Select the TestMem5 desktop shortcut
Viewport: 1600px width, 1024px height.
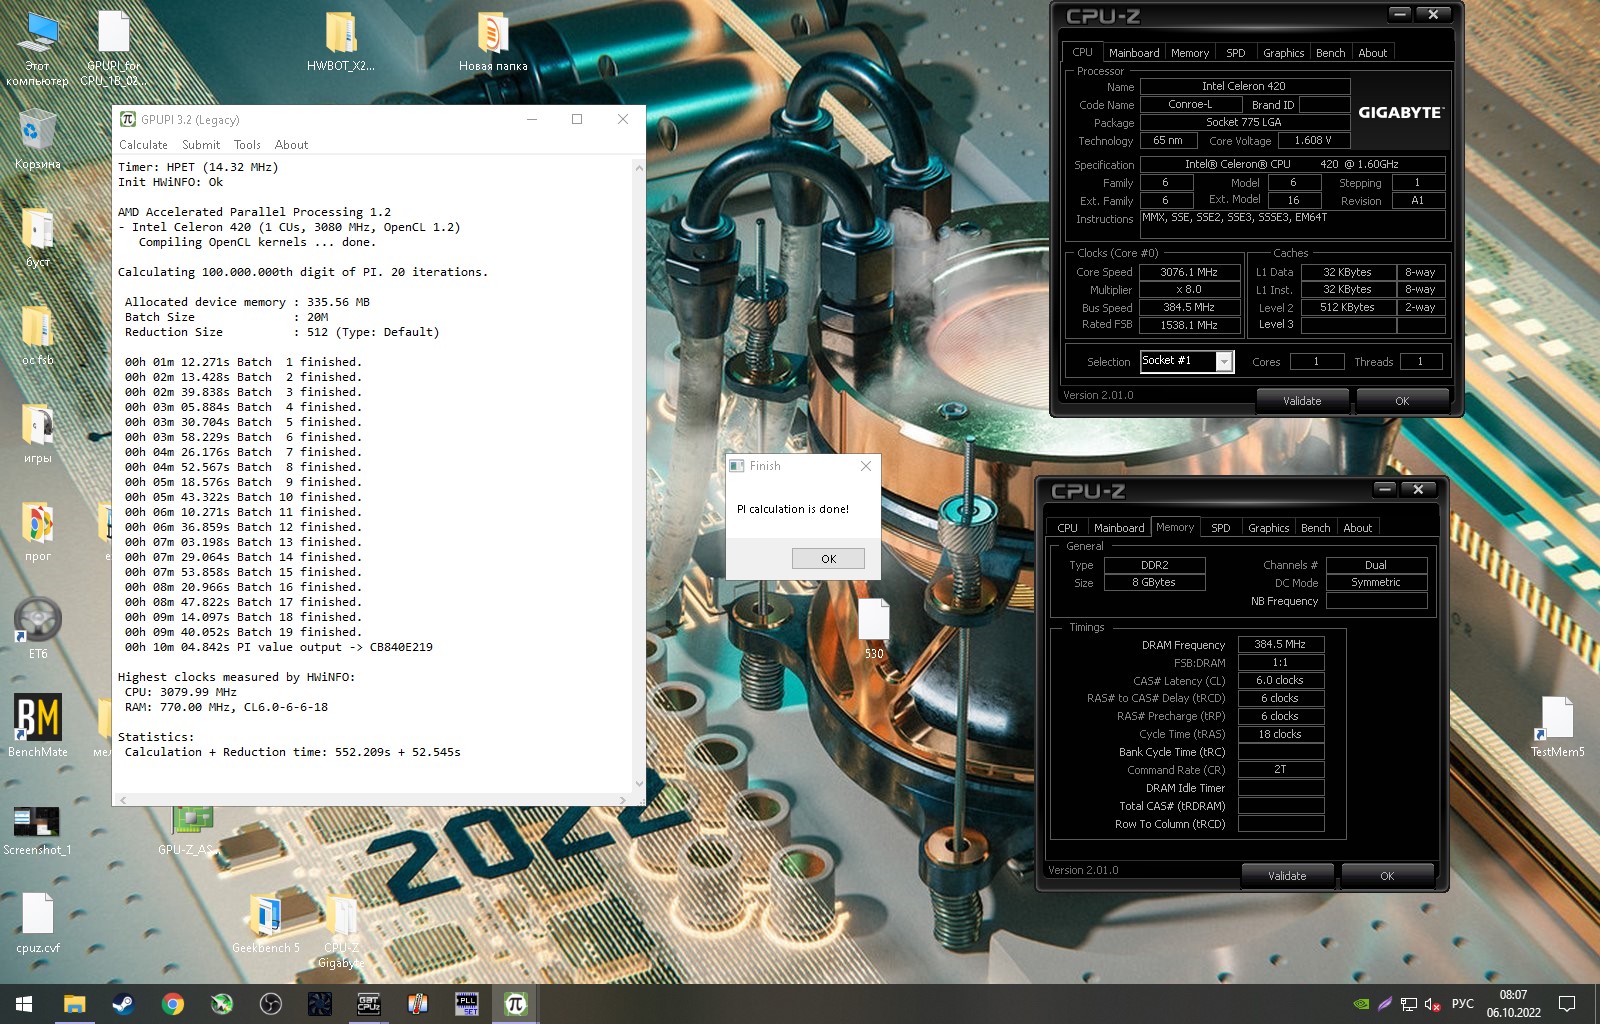[x=1557, y=726]
